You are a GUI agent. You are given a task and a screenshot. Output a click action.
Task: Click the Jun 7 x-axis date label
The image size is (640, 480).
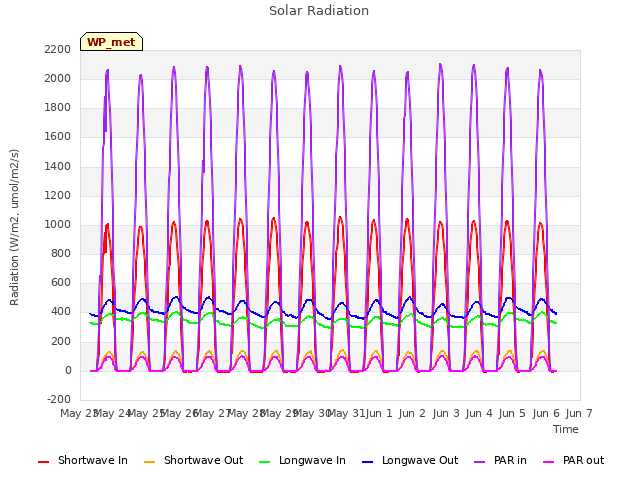tap(579, 413)
